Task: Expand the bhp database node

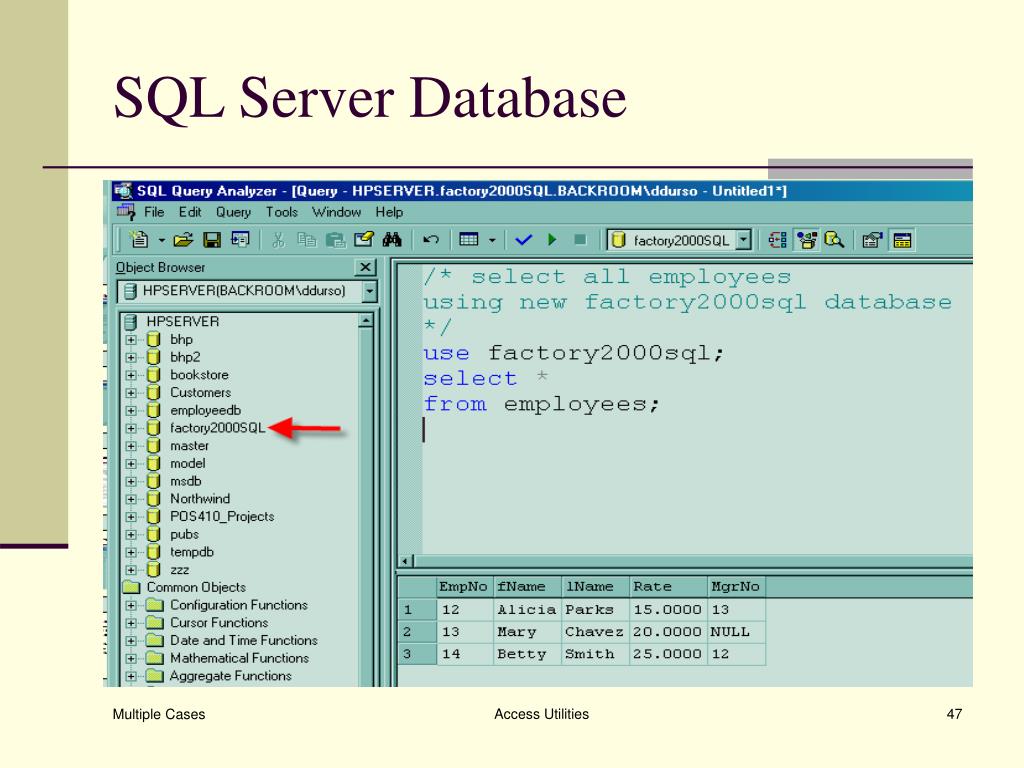Action: click(x=131, y=340)
